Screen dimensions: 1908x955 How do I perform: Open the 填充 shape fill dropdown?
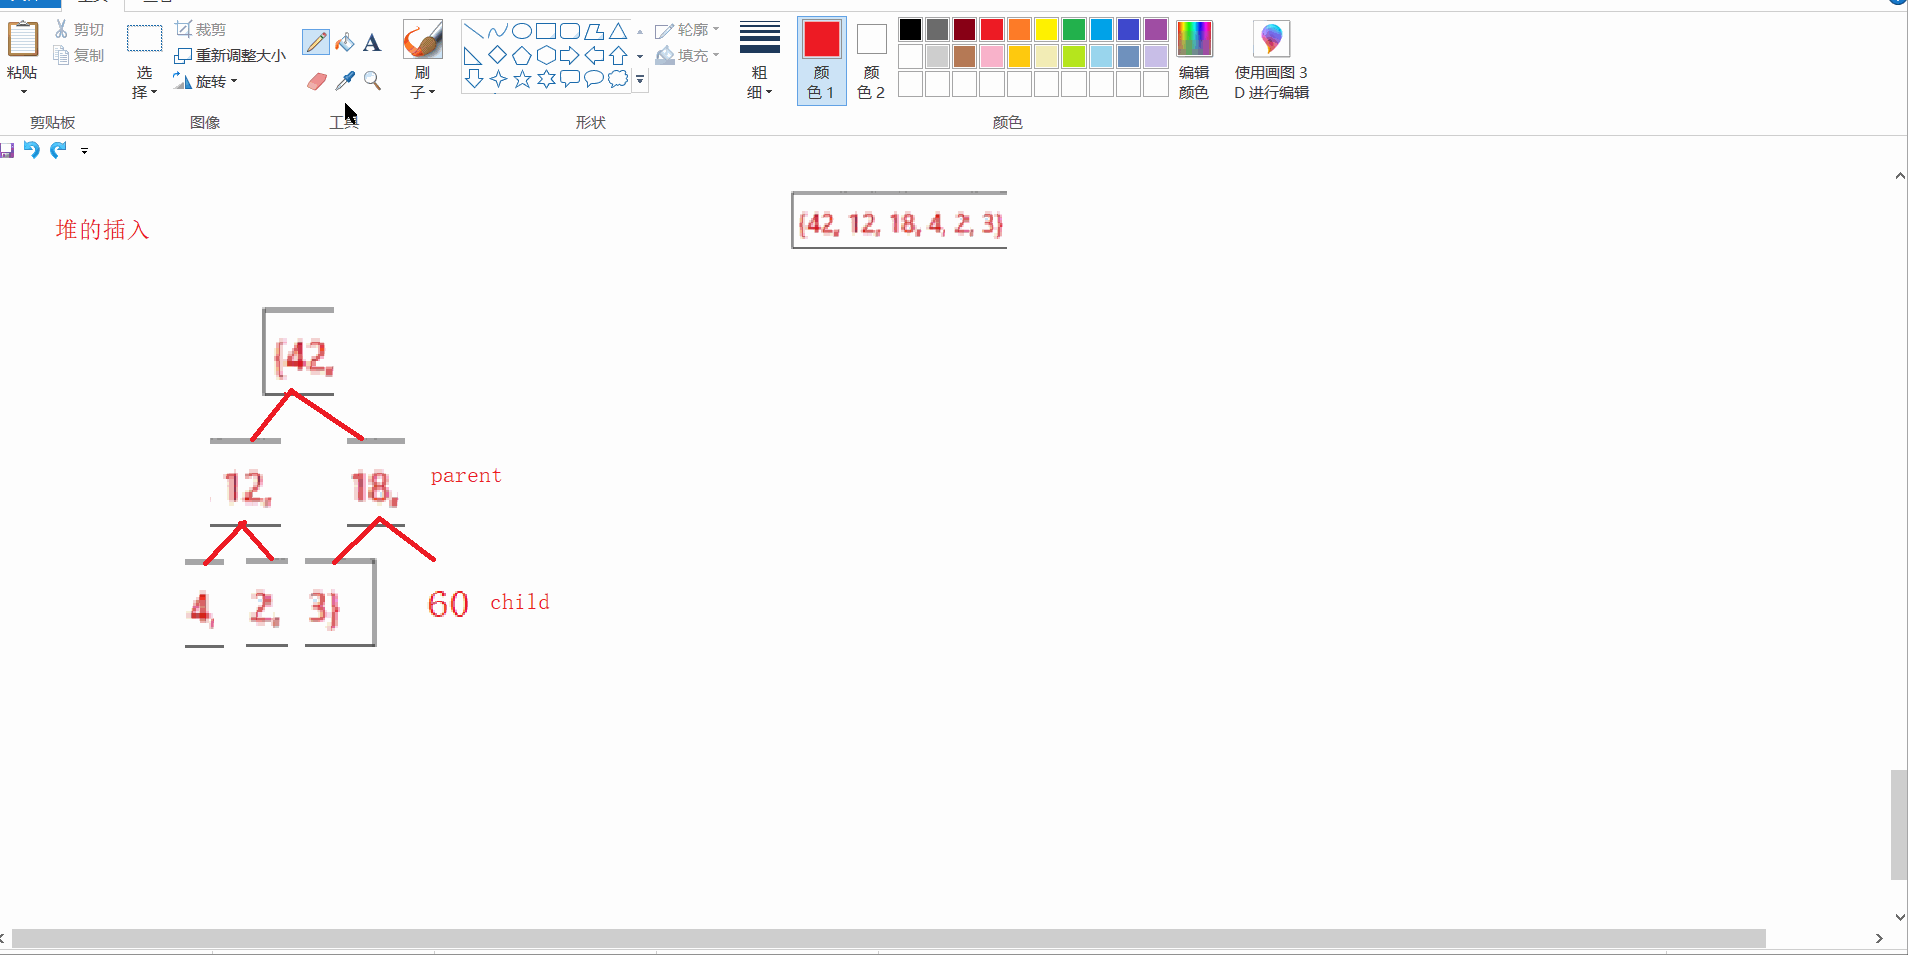[x=688, y=56]
